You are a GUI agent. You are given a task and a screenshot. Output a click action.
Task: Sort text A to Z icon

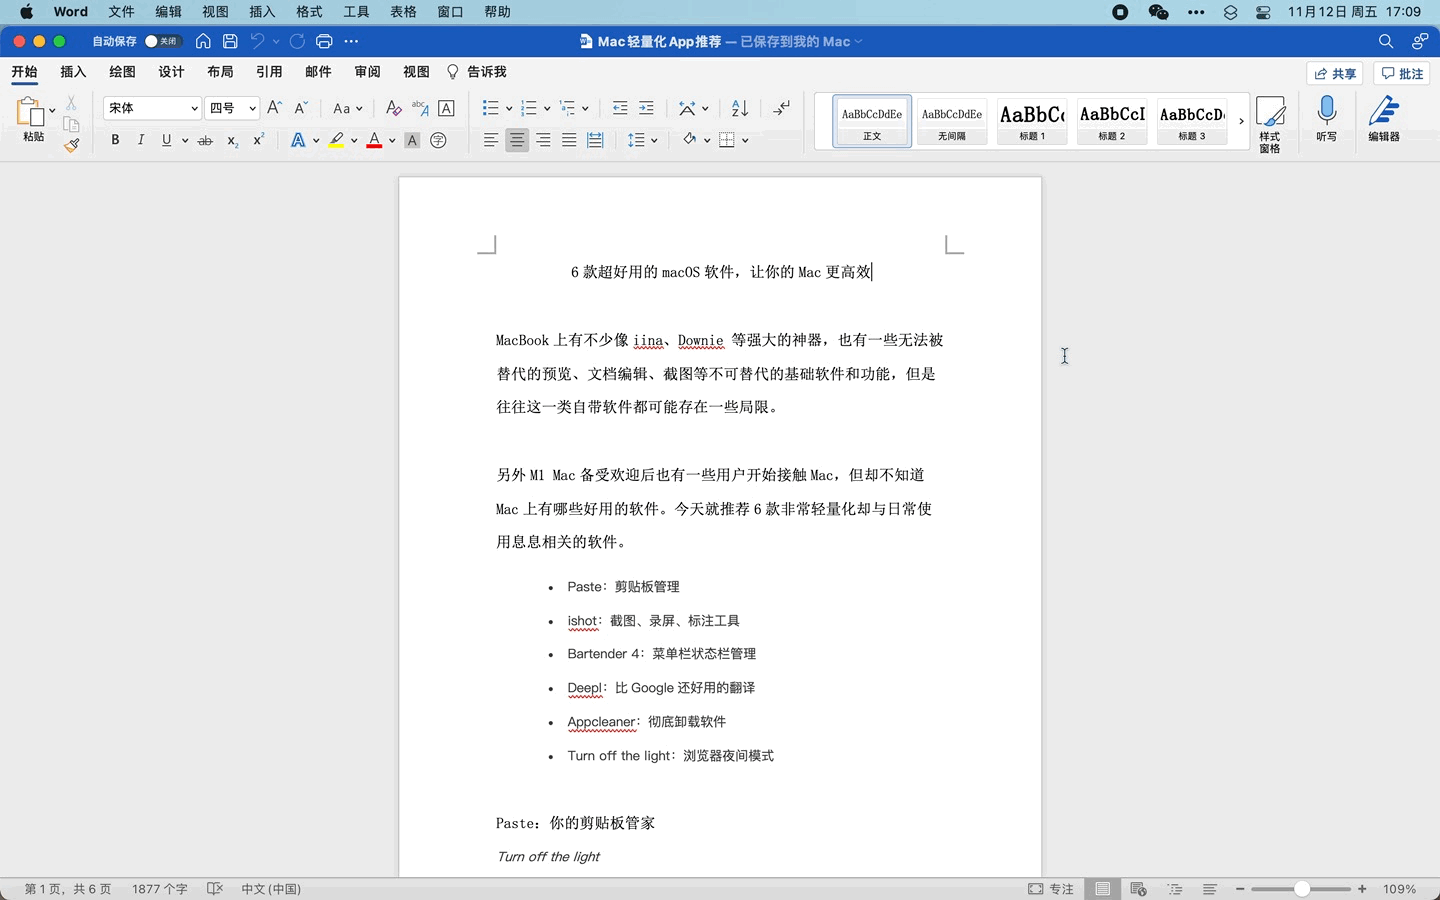[740, 108]
